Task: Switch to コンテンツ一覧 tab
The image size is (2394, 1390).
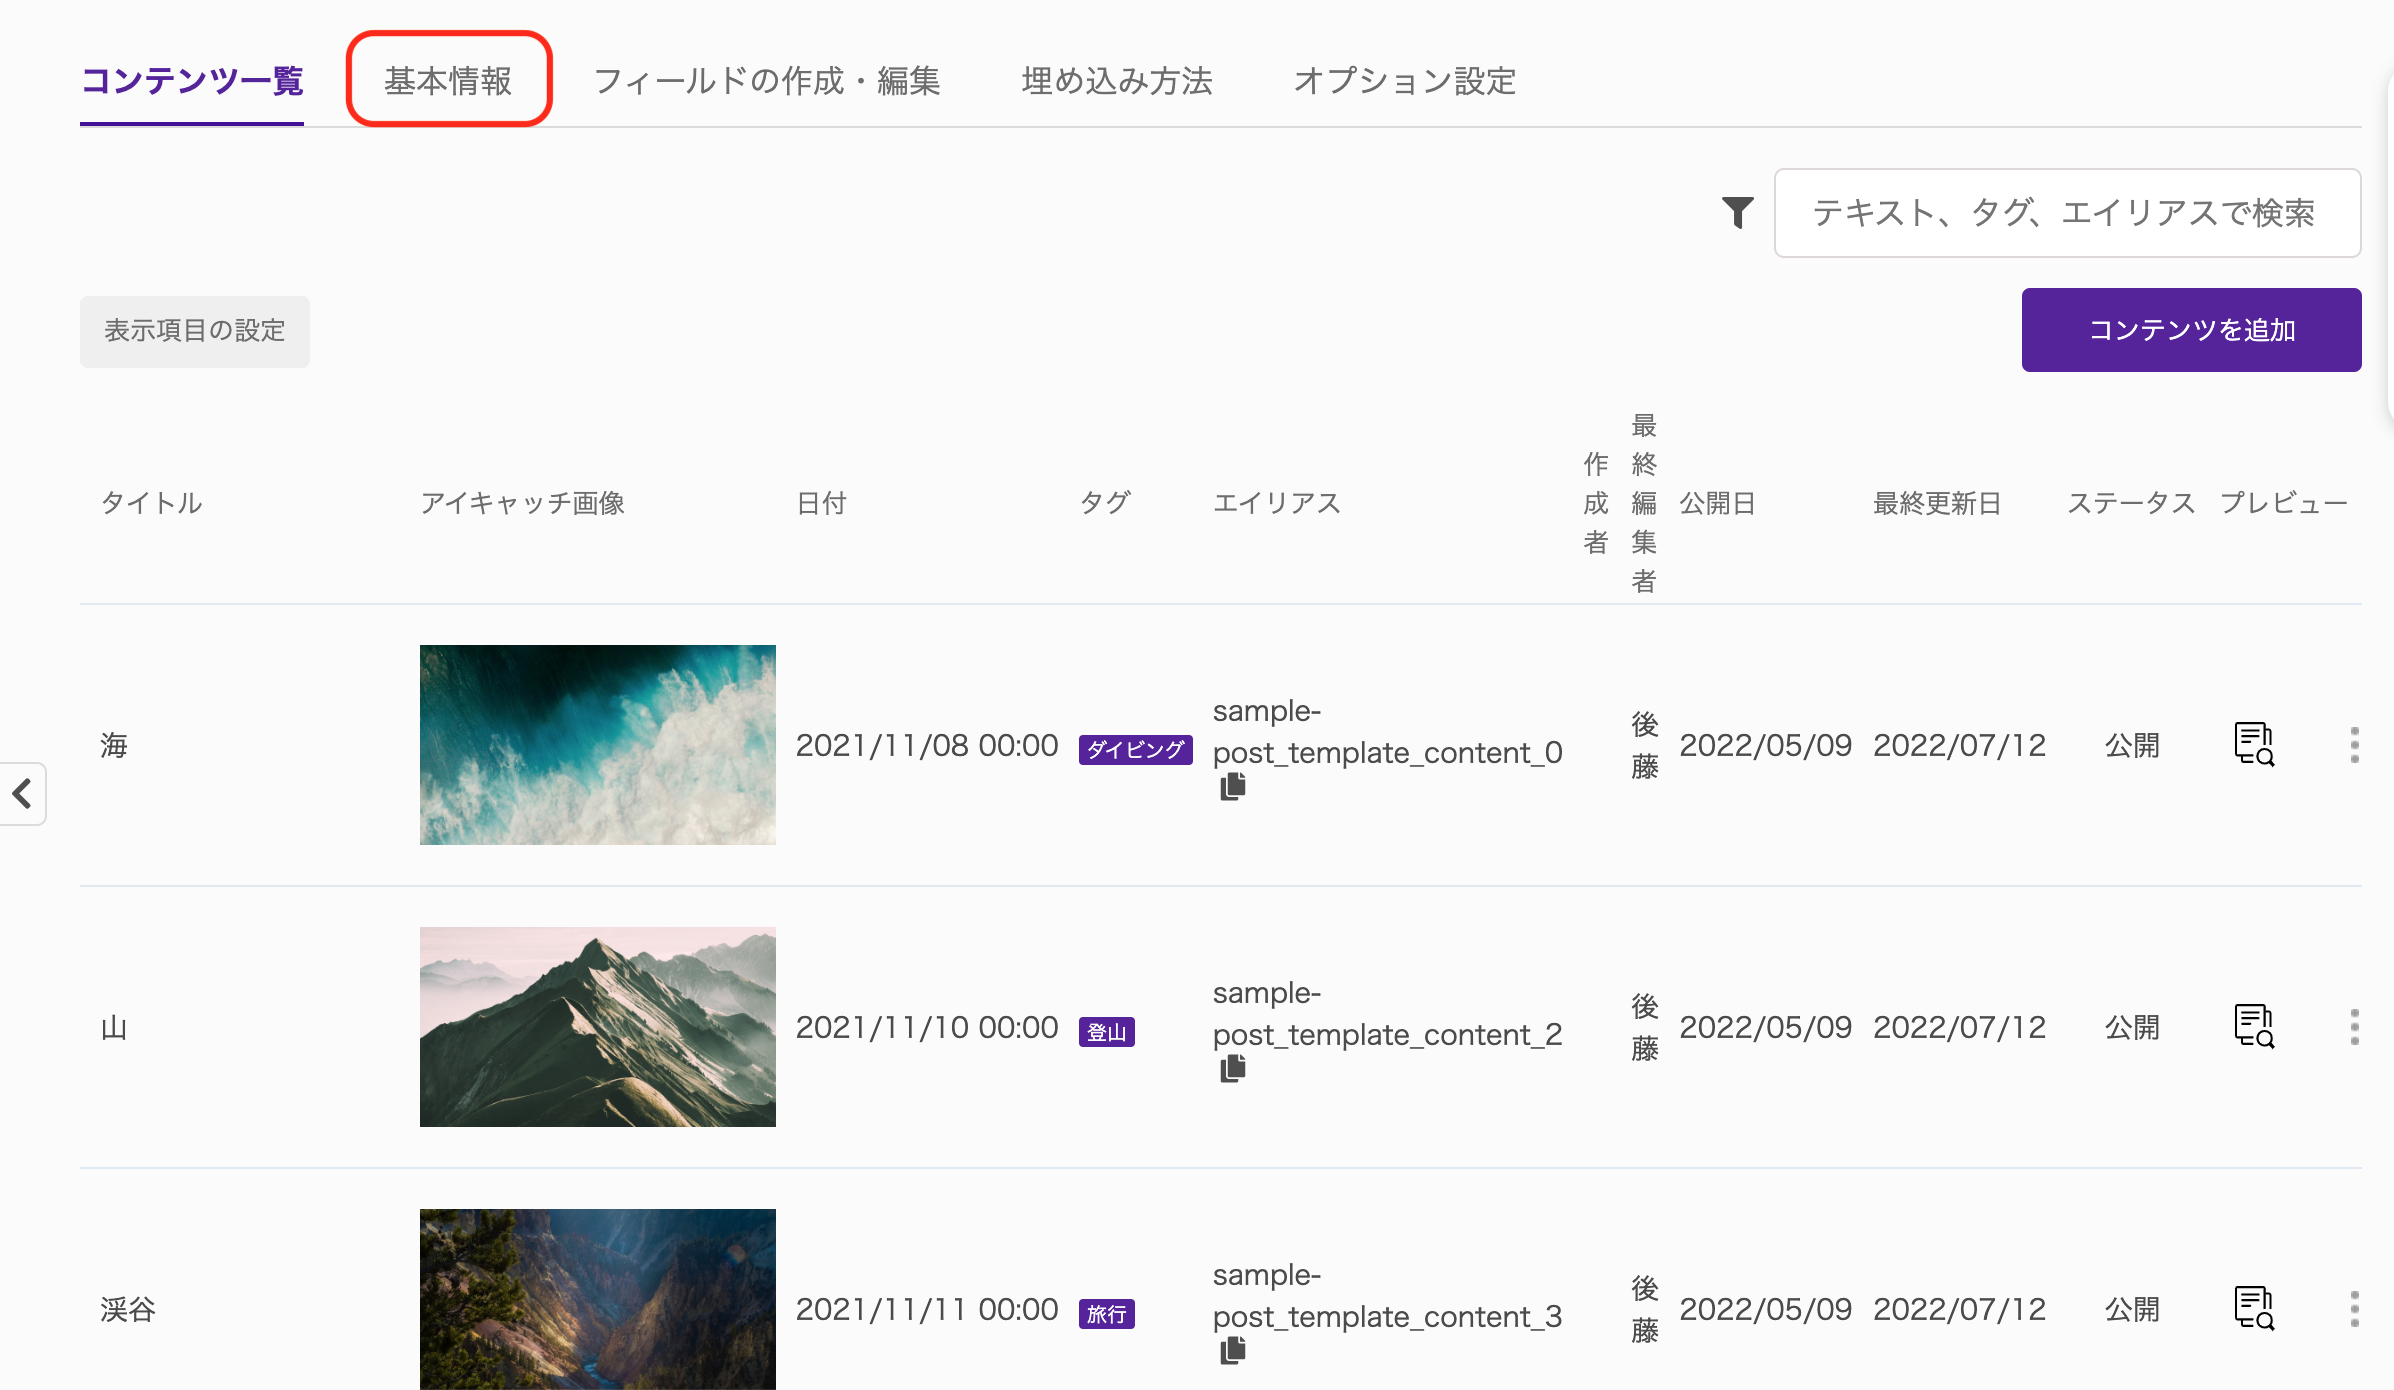Action: pyautogui.click(x=192, y=81)
